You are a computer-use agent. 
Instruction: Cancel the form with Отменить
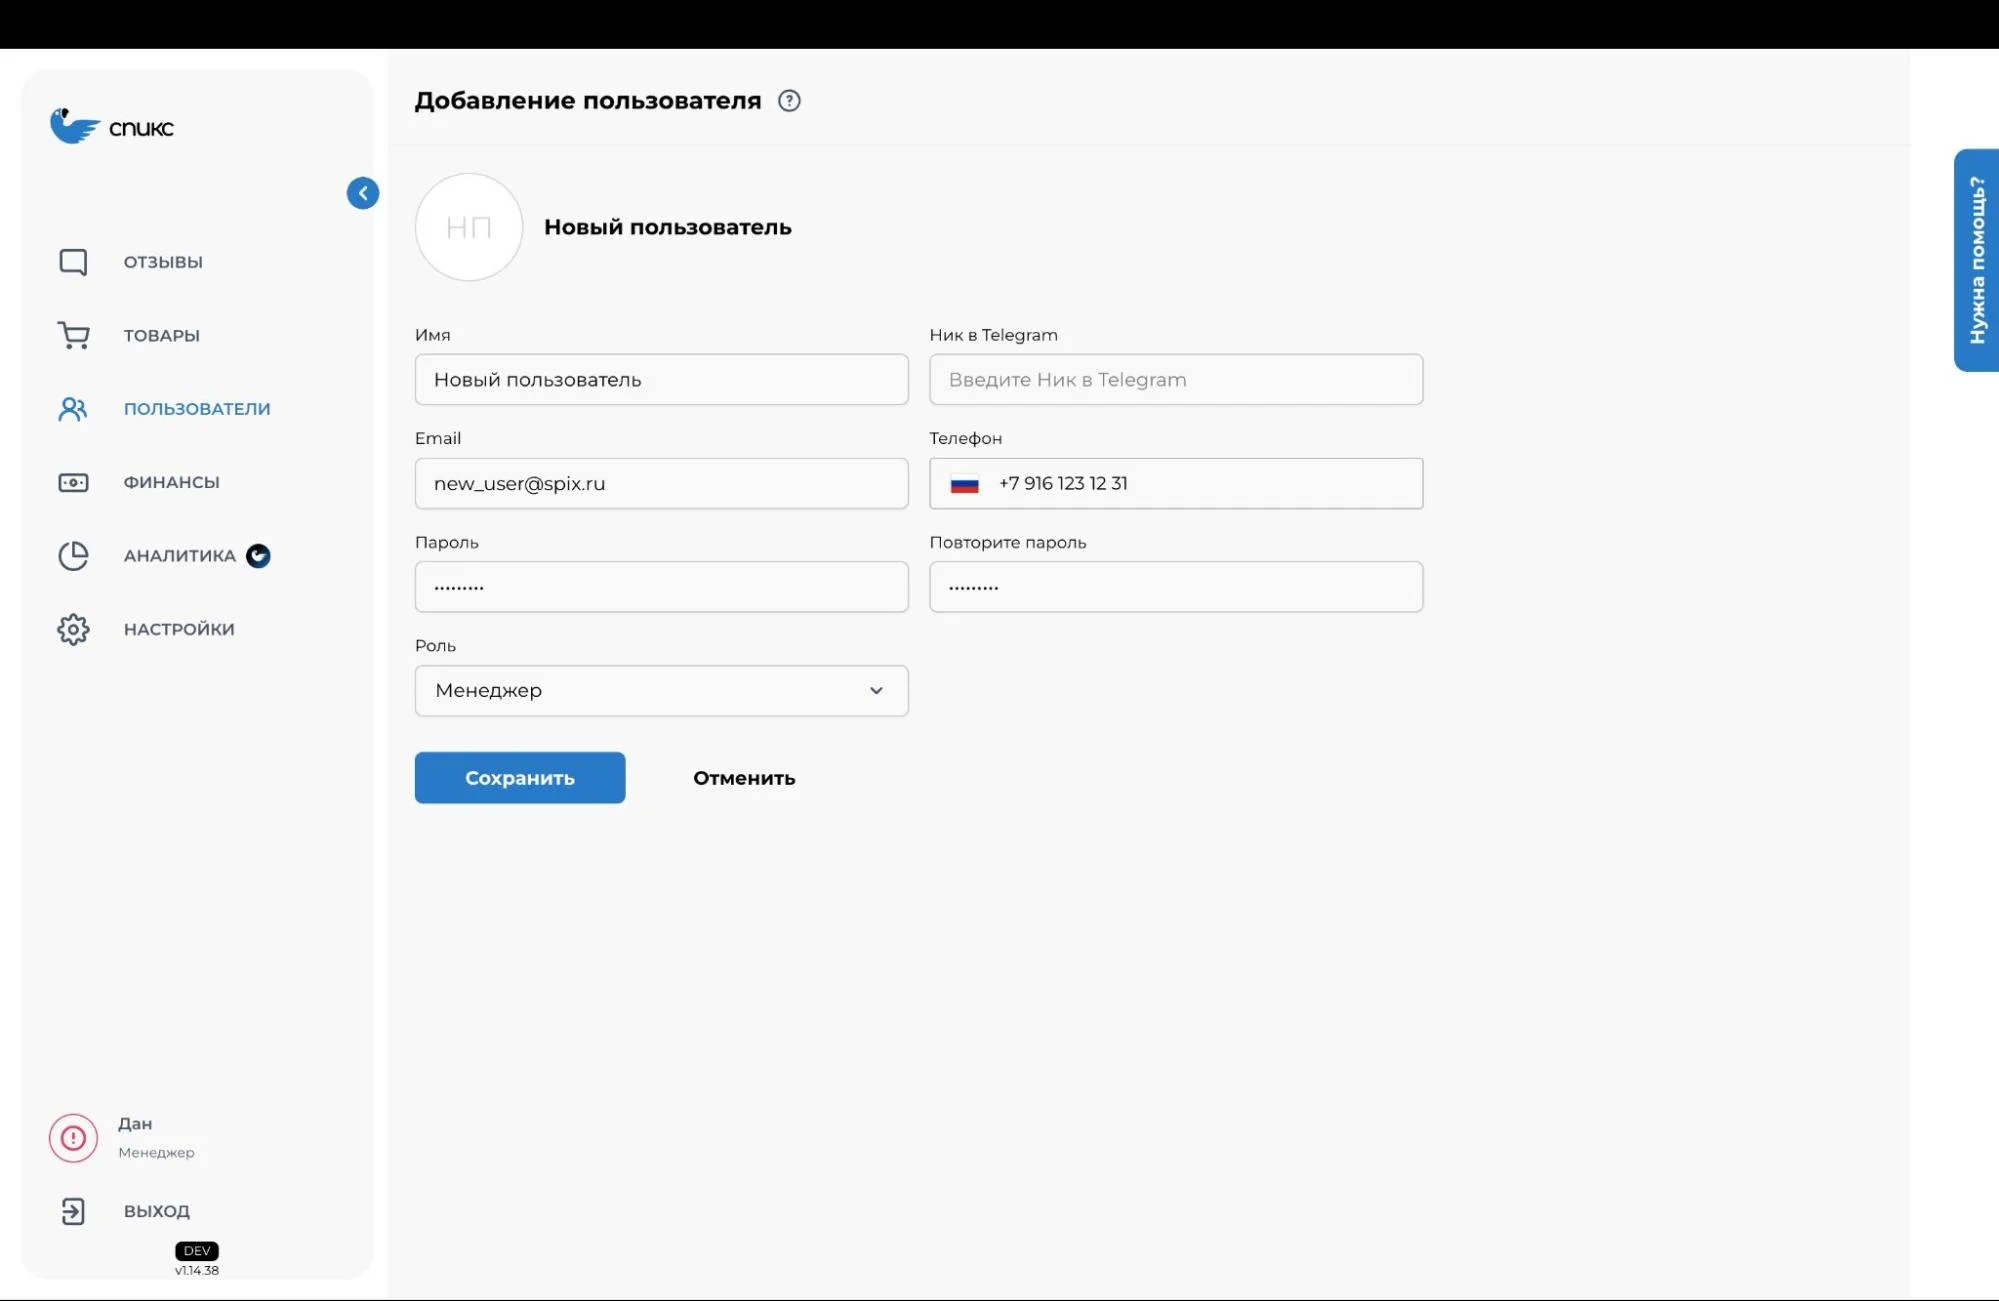(744, 778)
